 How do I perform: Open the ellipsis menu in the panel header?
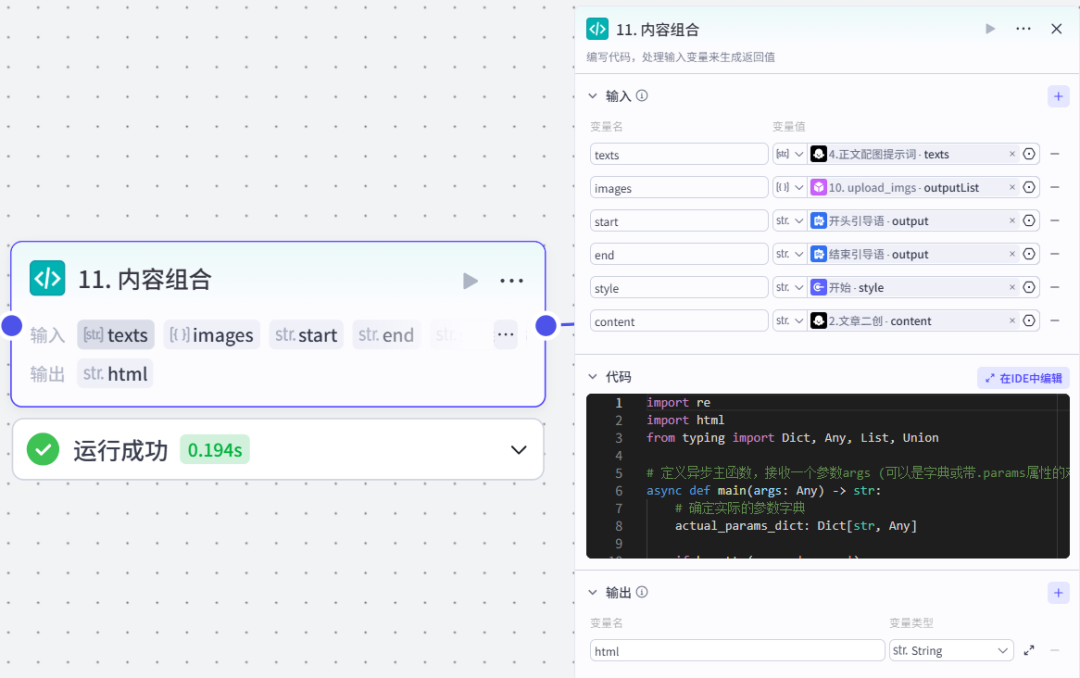coord(1022,29)
